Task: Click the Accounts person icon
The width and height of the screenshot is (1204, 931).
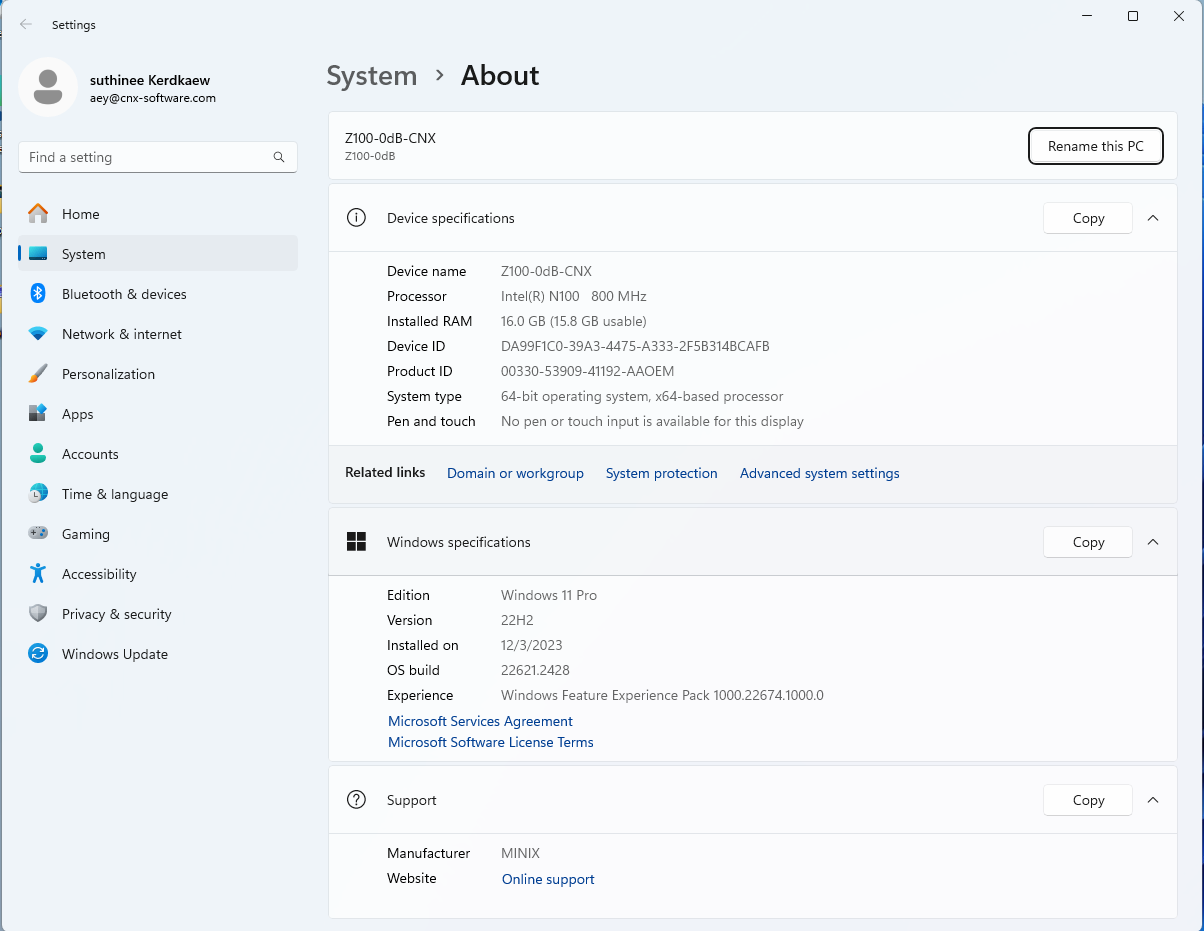Action: click(38, 454)
